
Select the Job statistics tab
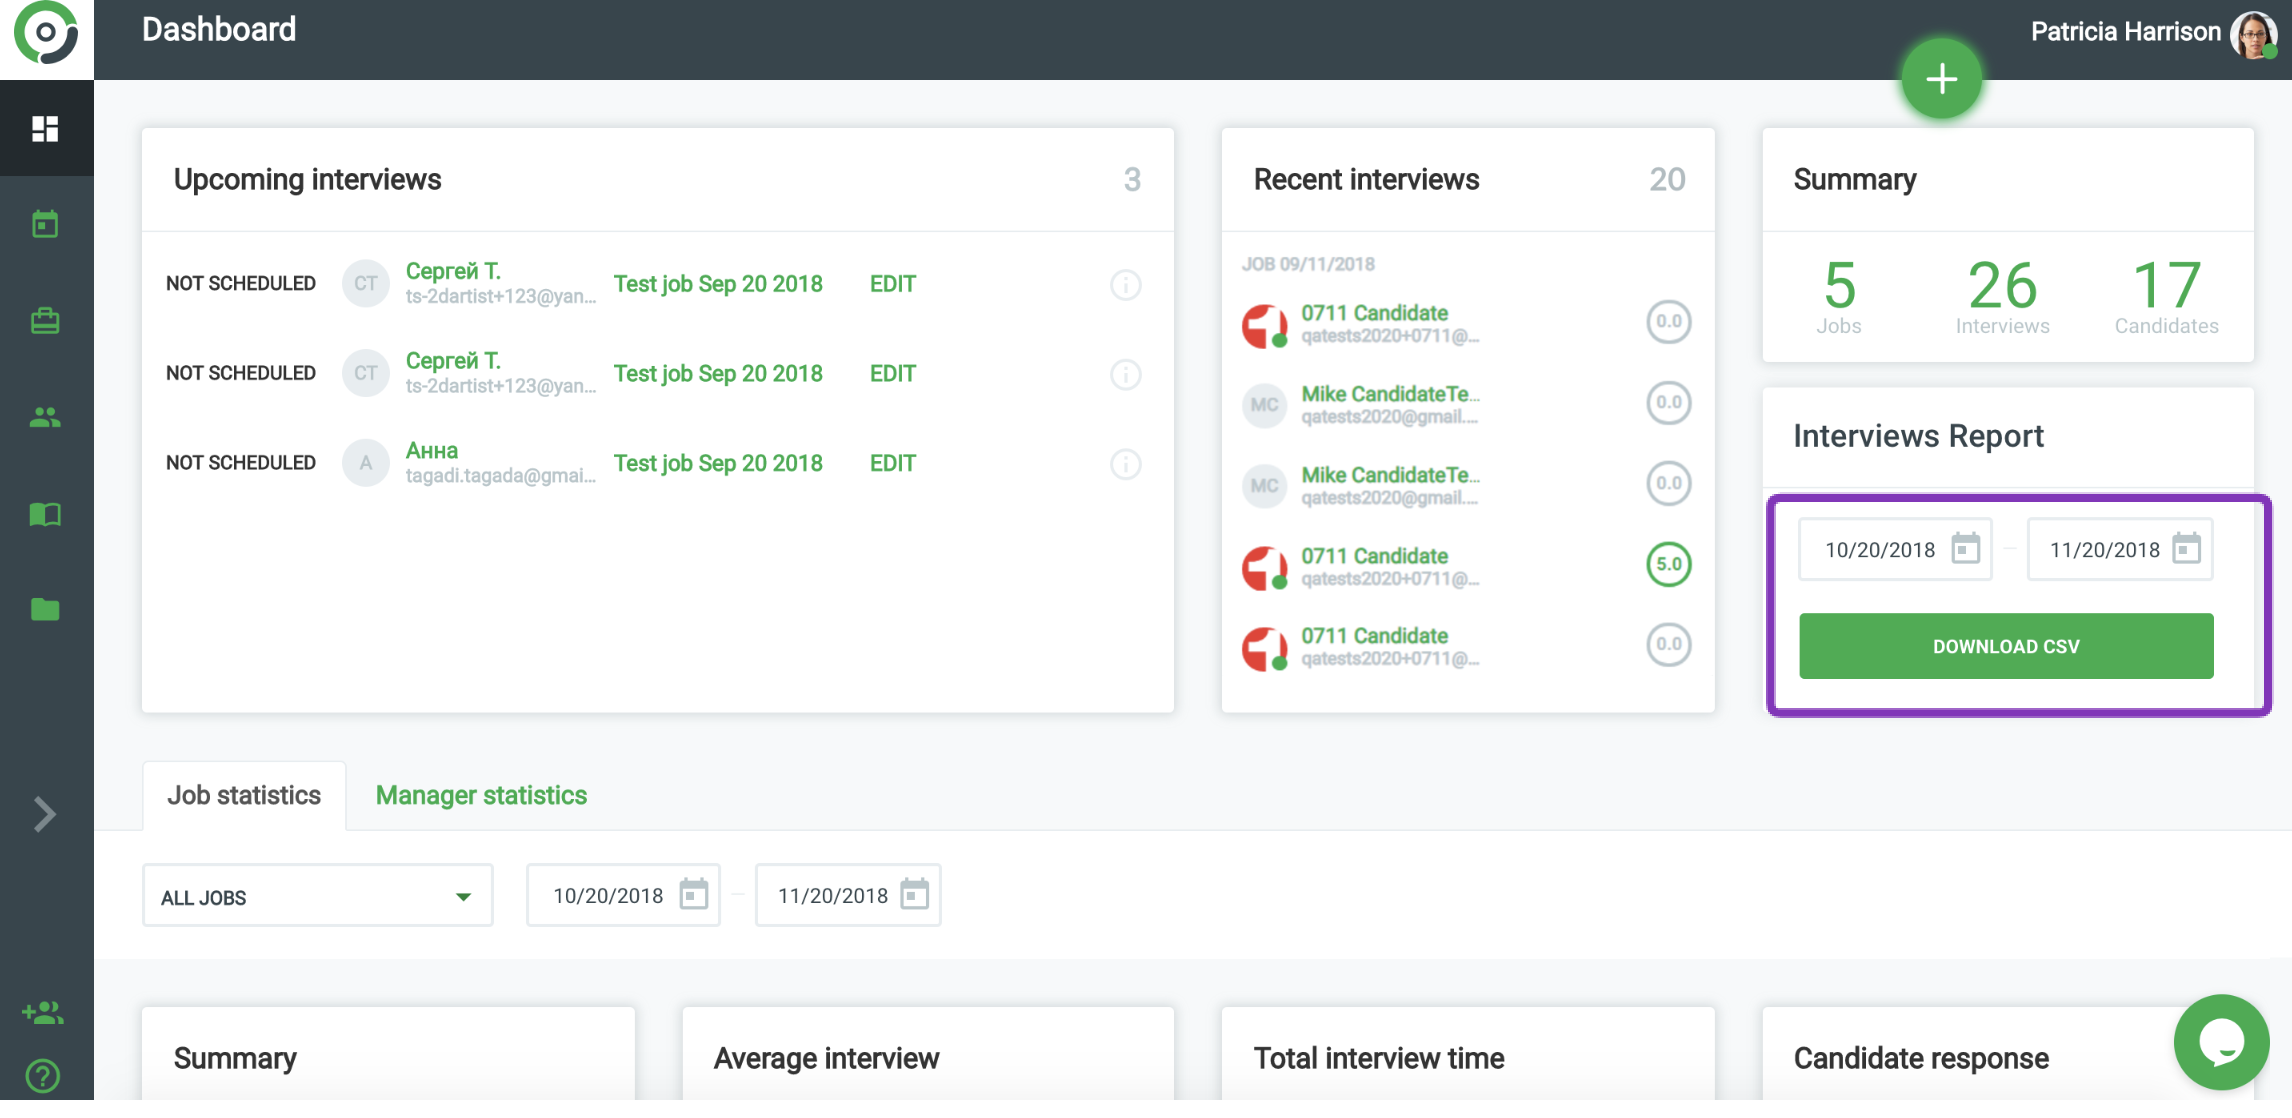point(244,795)
